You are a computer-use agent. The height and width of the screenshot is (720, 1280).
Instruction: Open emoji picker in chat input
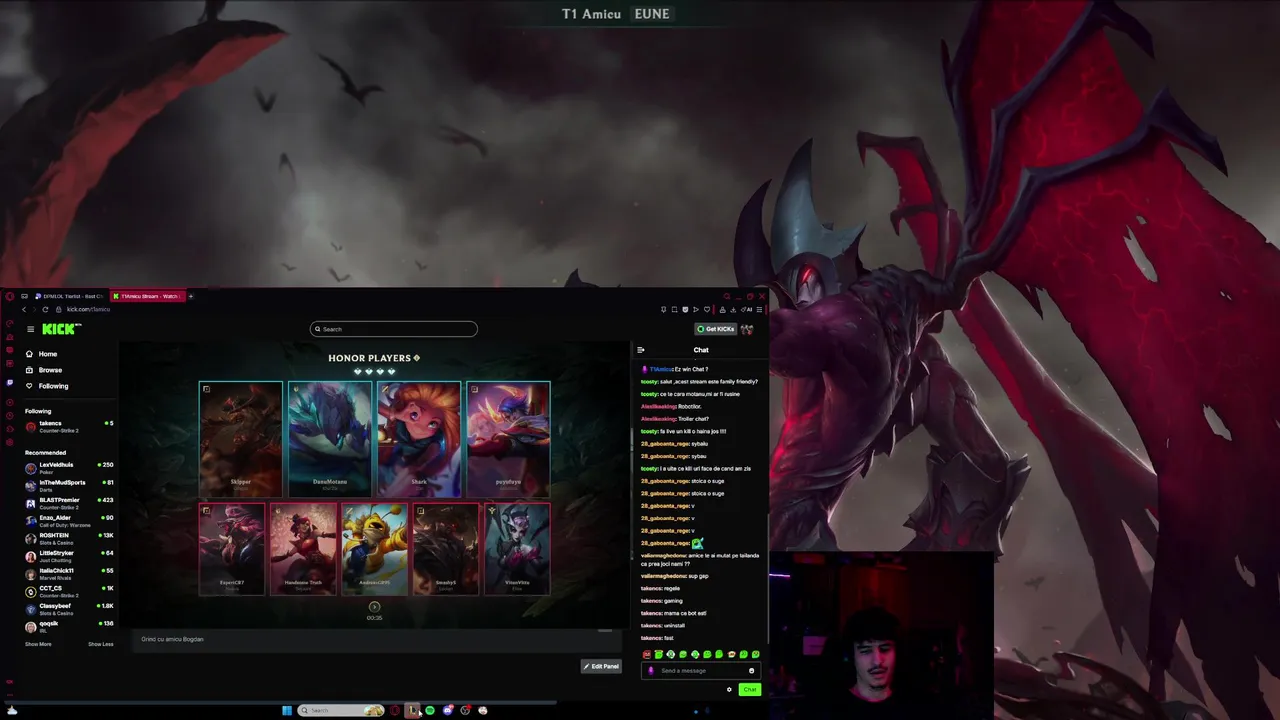pyautogui.click(x=752, y=671)
